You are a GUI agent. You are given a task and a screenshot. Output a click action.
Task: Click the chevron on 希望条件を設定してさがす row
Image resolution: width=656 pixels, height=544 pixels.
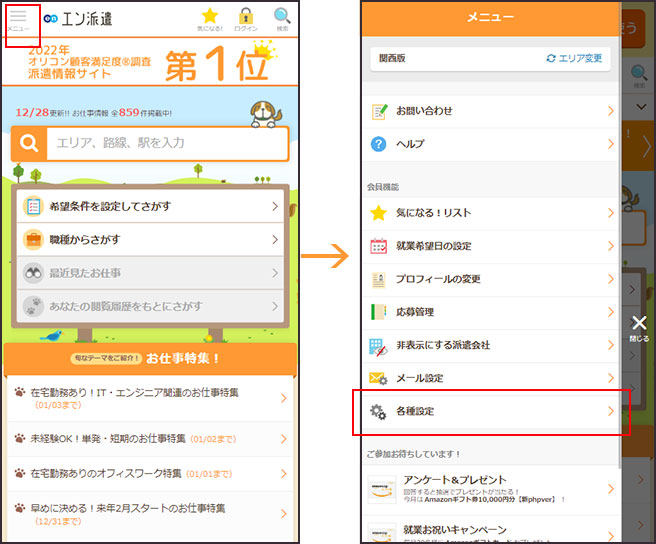(x=275, y=206)
